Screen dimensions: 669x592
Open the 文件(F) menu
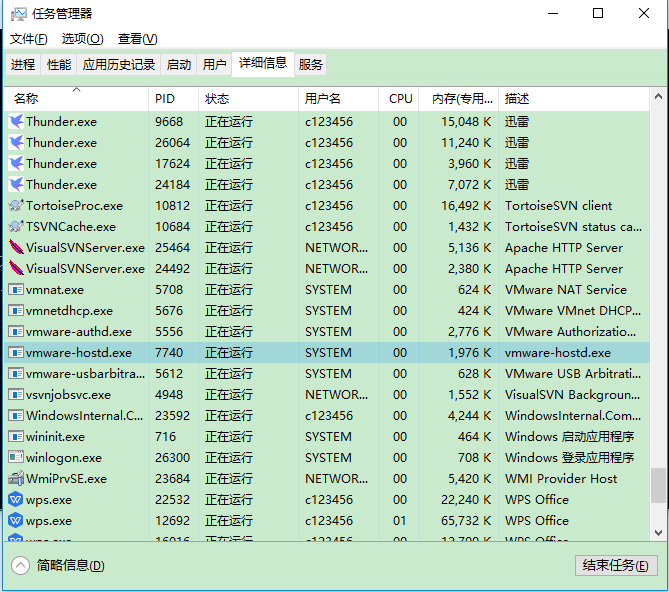tap(29, 39)
